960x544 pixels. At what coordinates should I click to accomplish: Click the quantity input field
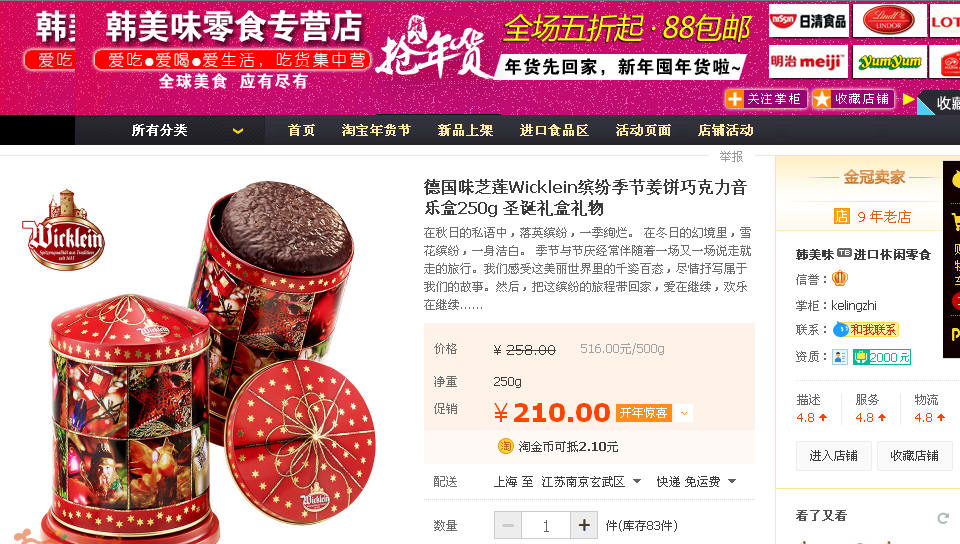click(546, 525)
